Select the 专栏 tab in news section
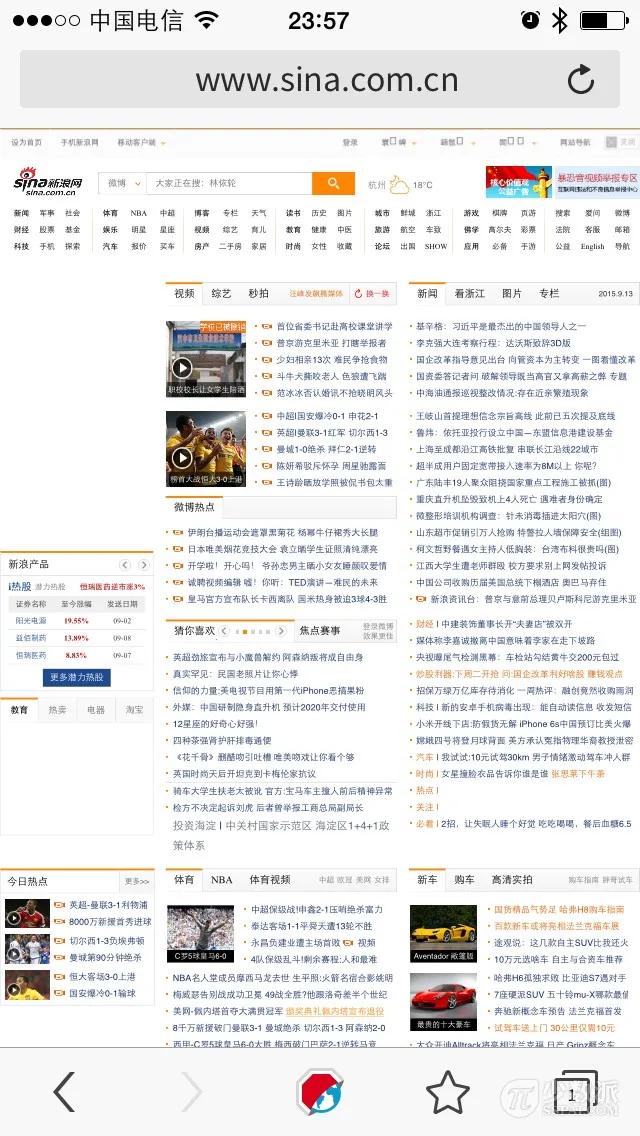Viewport: 640px width, 1136px height. 549,293
